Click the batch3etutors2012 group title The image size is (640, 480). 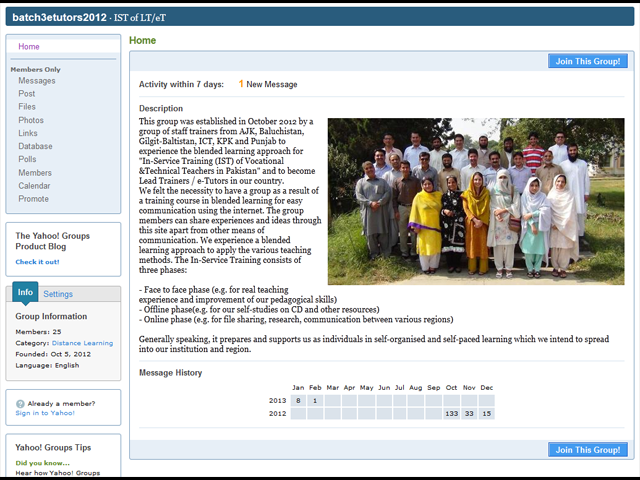59,17
